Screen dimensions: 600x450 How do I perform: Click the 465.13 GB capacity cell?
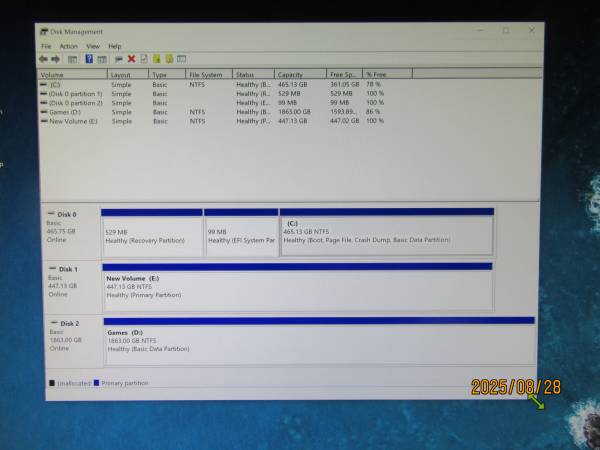(x=293, y=84)
